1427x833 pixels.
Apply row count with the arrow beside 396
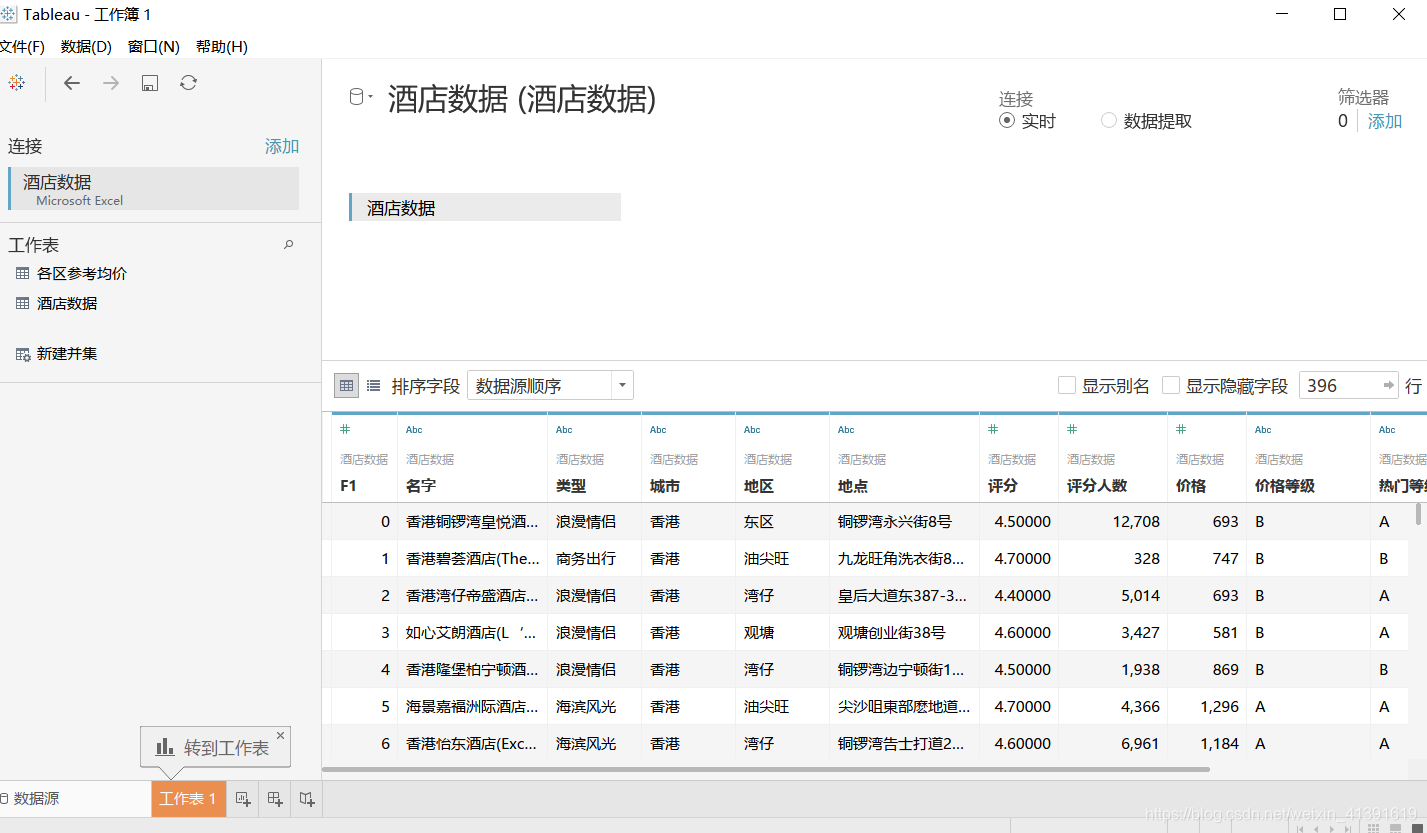pos(1389,385)
